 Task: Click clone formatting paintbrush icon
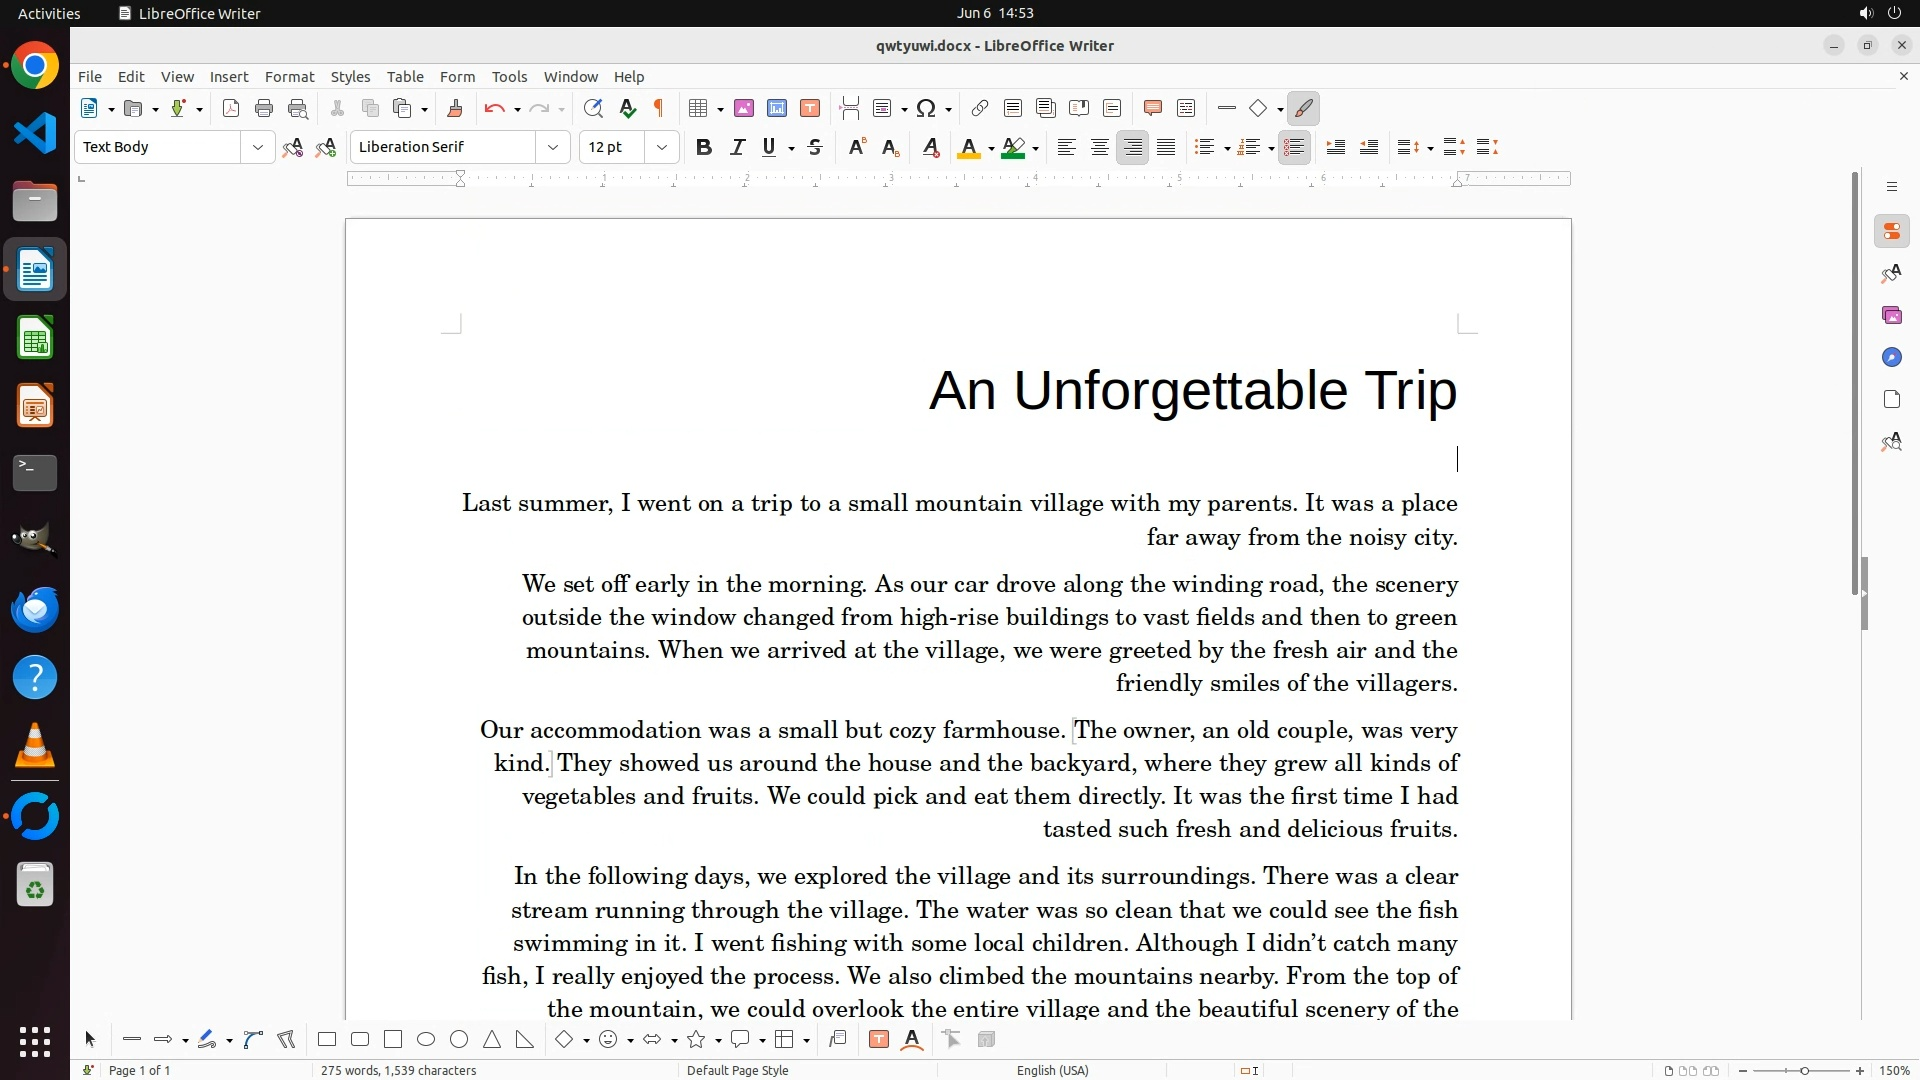pyautogui.click(x=455, y=109)
